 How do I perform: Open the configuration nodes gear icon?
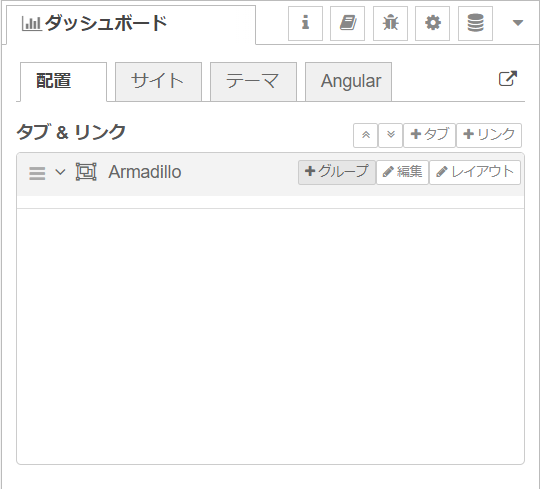432,23
